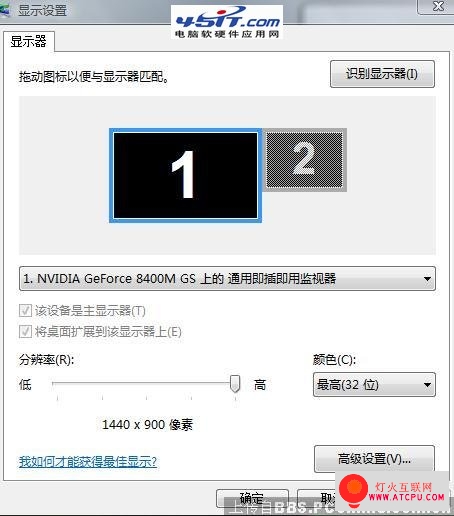
Task: Click 识别显示器 button
Action: (382, 74)
